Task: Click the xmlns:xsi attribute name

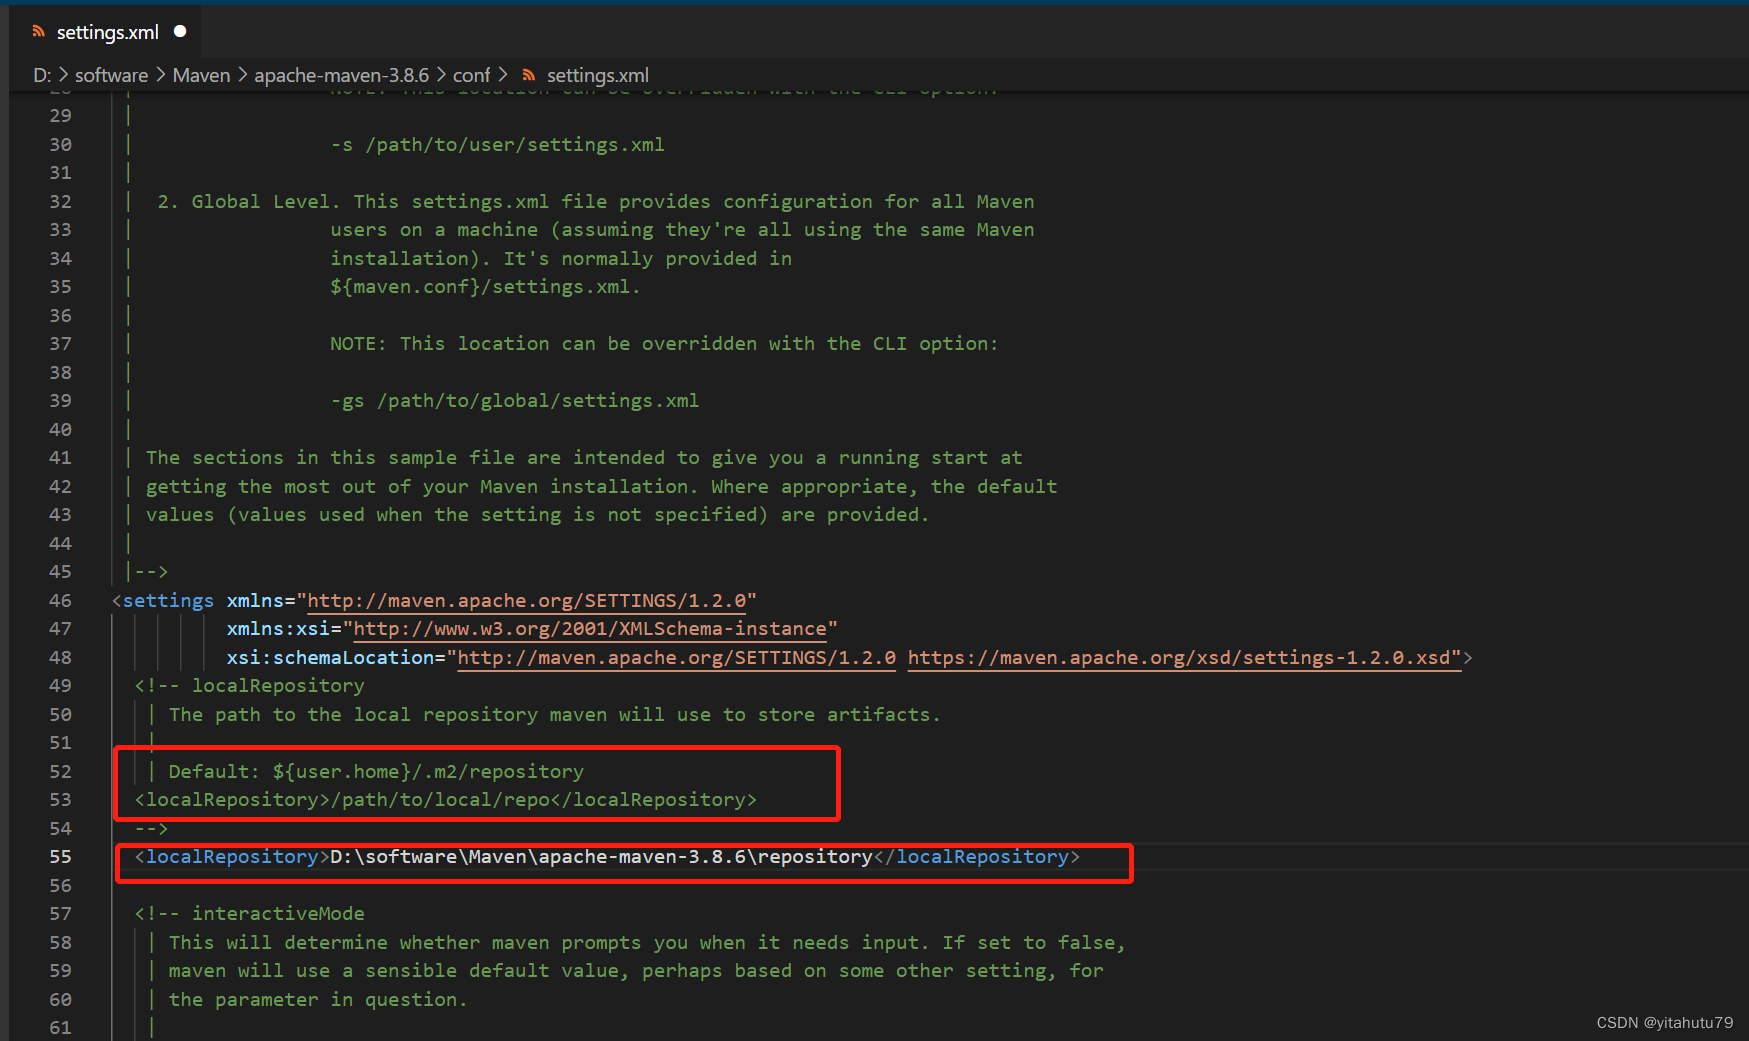Action: pos(278,629)
